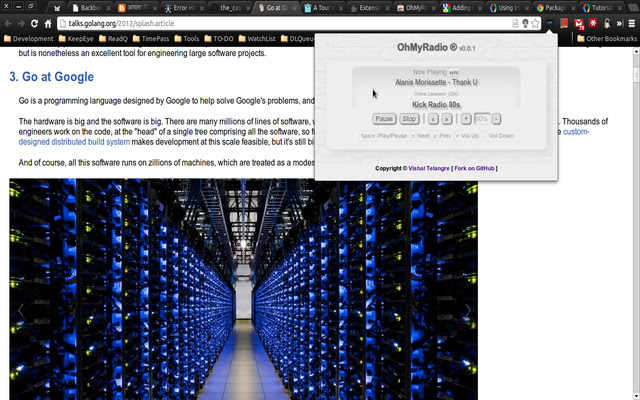
Task: Increase volume with the + button
Action: (x=466, y=119)
